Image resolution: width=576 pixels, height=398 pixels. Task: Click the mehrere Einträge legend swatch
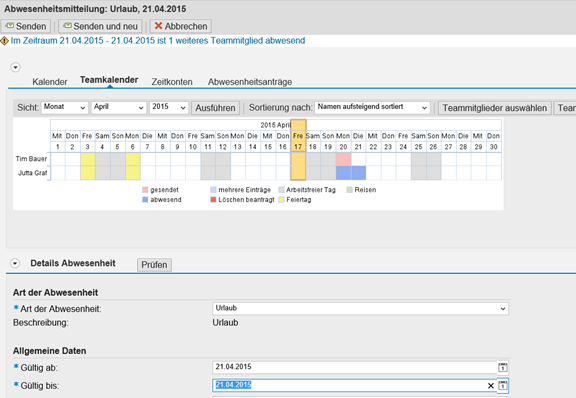[x=213, y=190]
